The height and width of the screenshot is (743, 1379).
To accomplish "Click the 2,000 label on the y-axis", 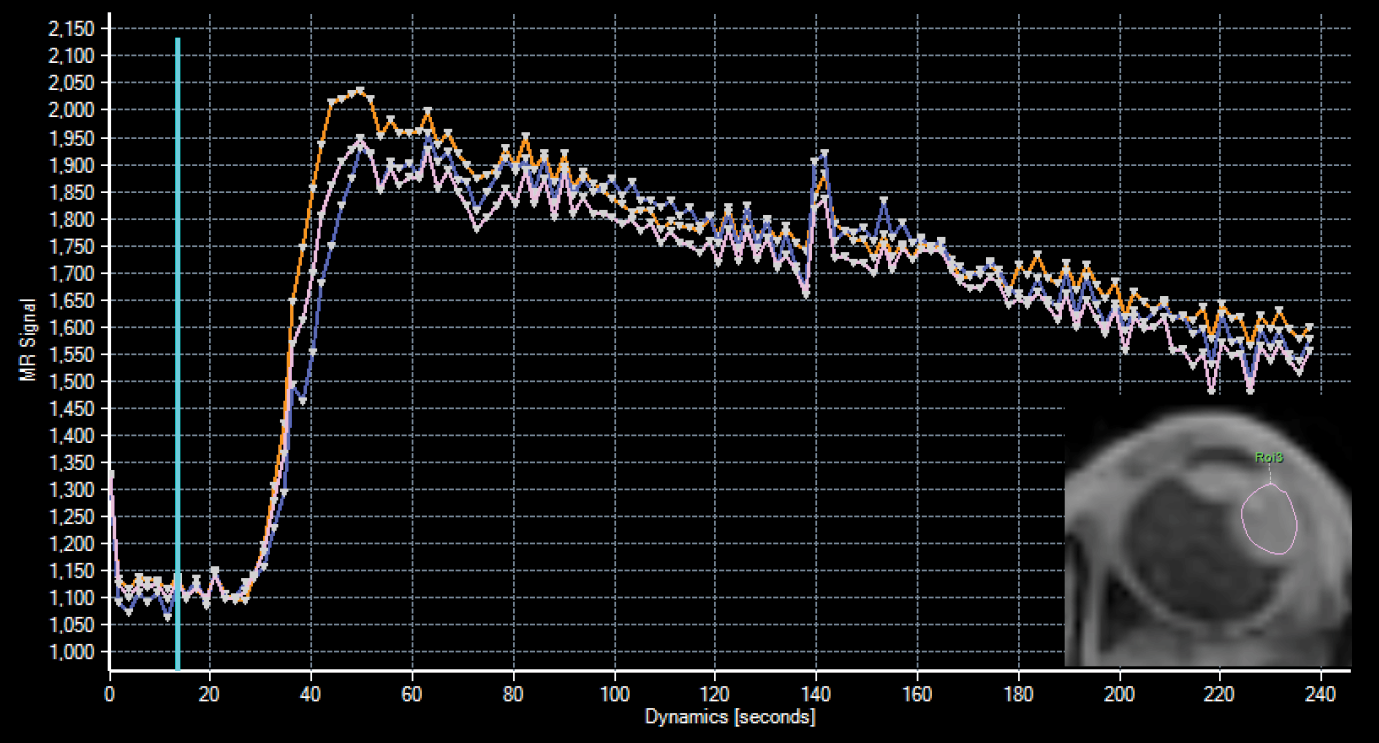I will click(x=69, y=110).
